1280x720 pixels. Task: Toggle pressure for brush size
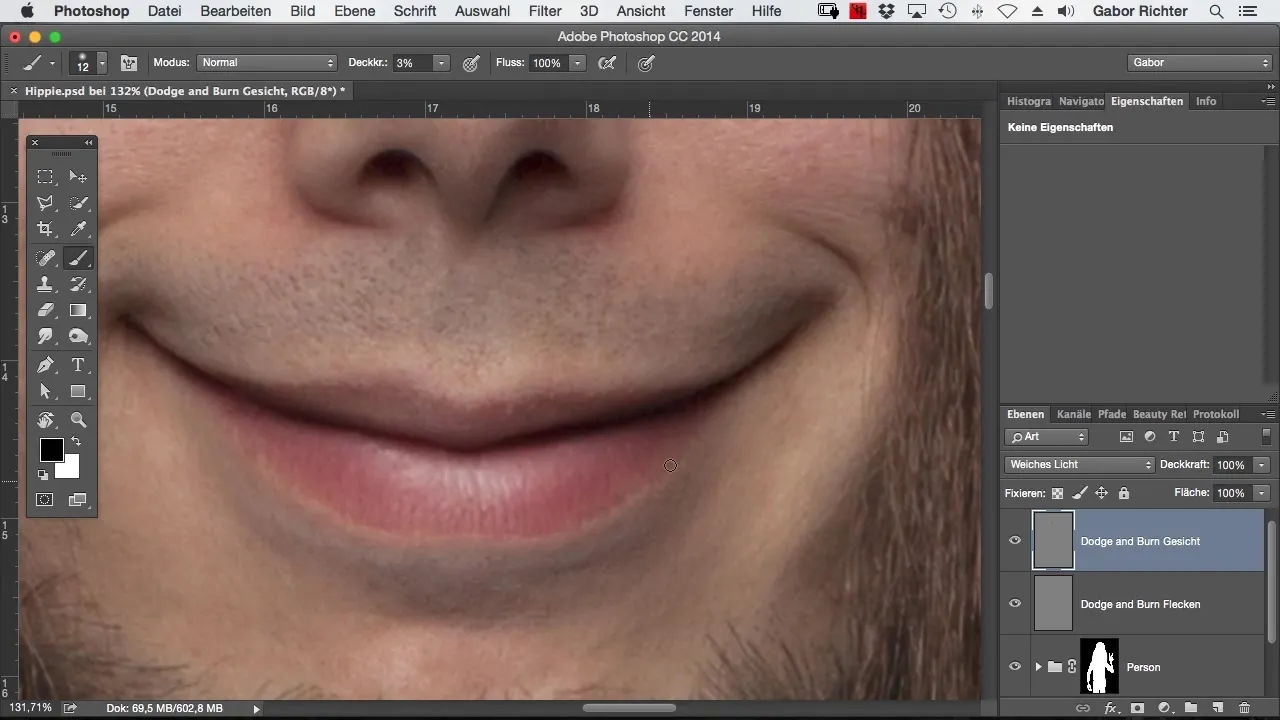click(x=647, y=63)
